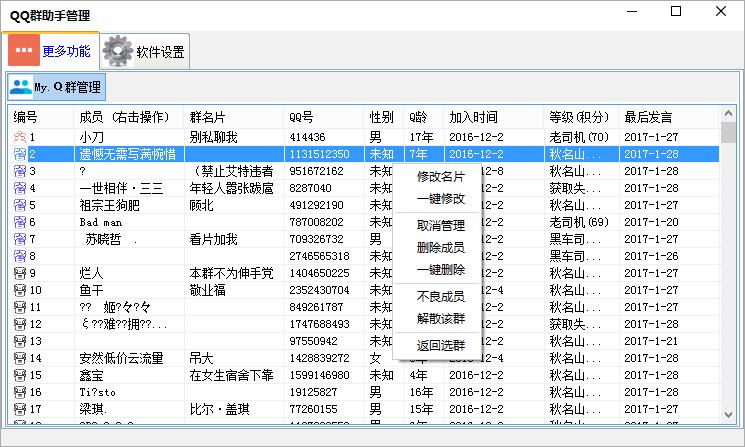The height and width of the screenshot is (447, 745).
Task: Sort by the QQ号 column header
Action: [324, 117]
